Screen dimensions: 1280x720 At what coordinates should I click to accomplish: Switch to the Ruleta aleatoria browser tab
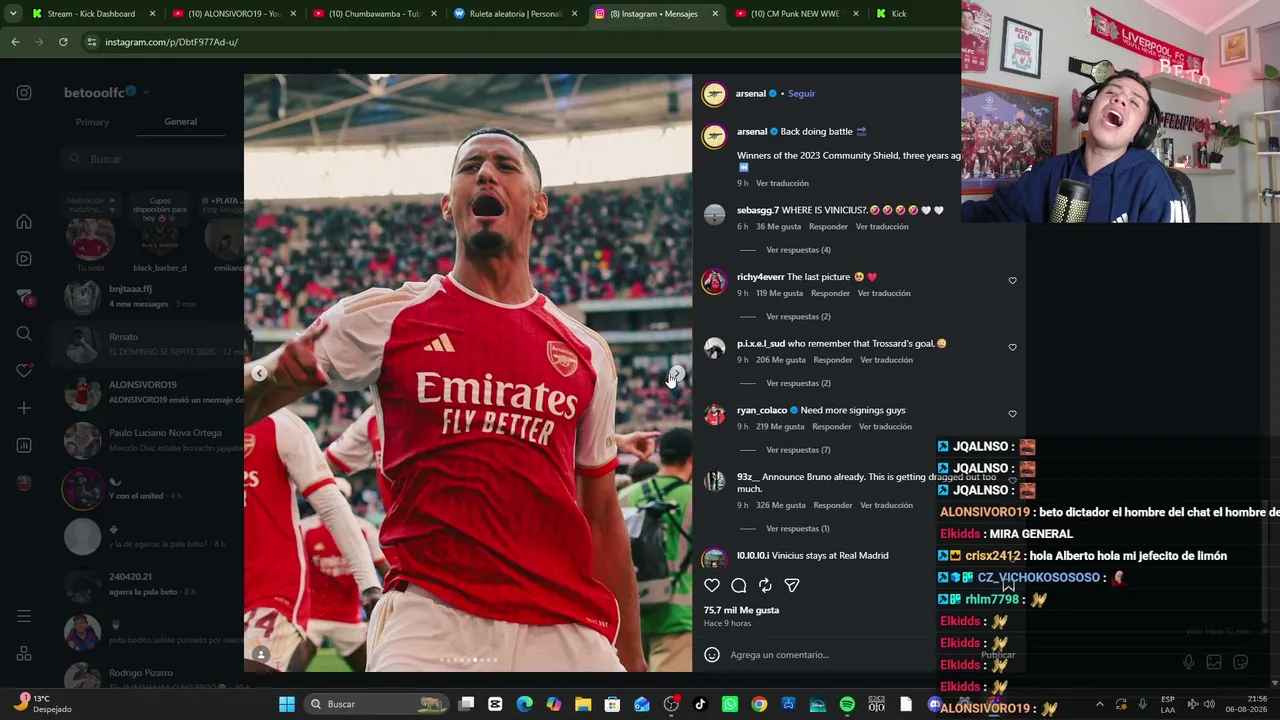click(x=513, y=14)
